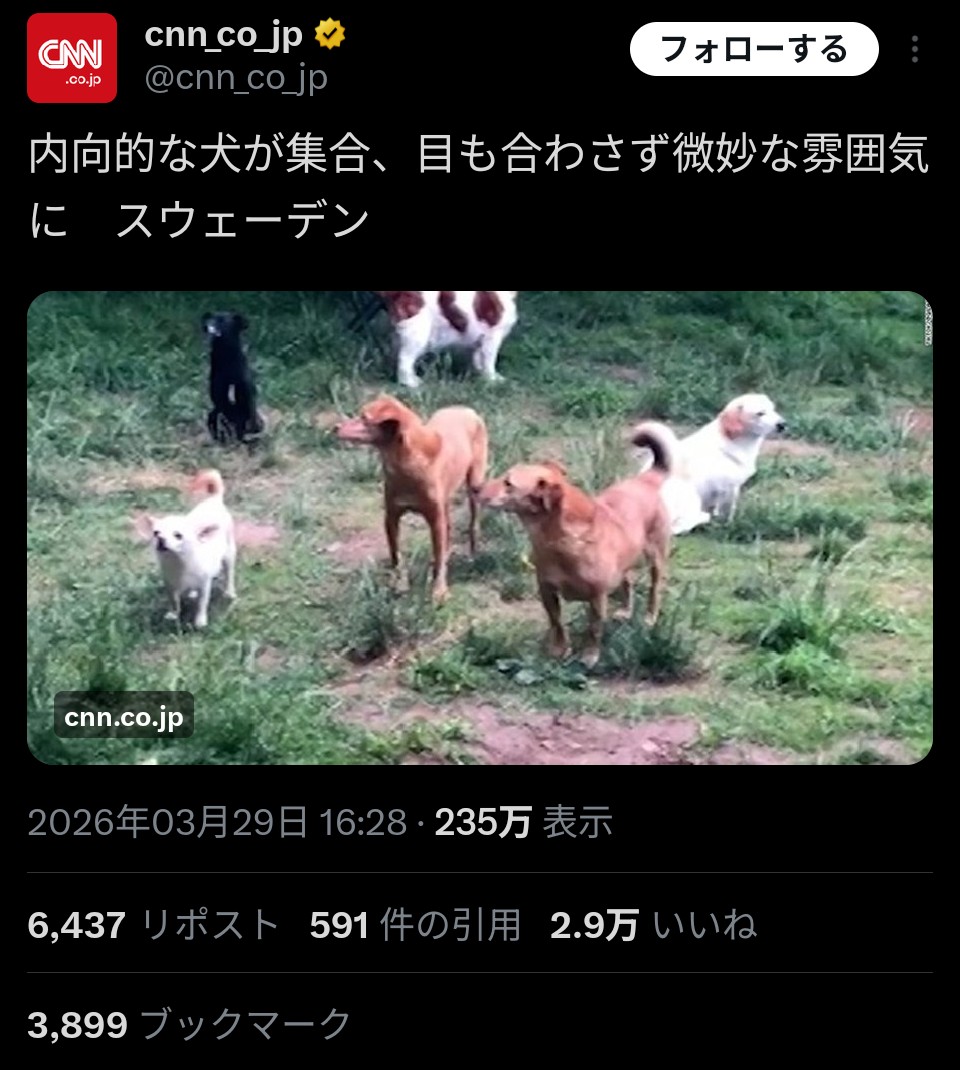Click the small watermark at image corner

(928, 322)
